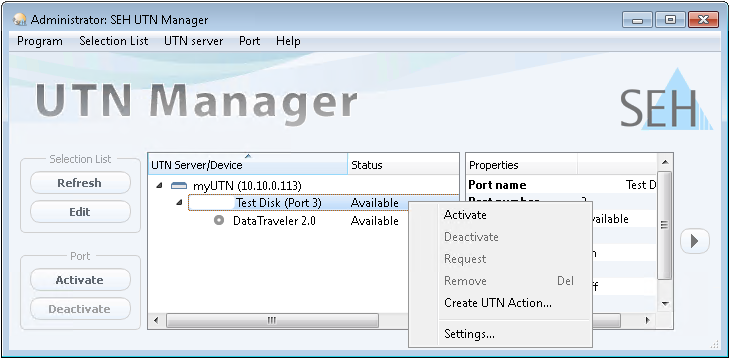Close the UTN Manager window
Viewport: 731px width, 360px height.
pyautogui.click(x=703, y=20)
